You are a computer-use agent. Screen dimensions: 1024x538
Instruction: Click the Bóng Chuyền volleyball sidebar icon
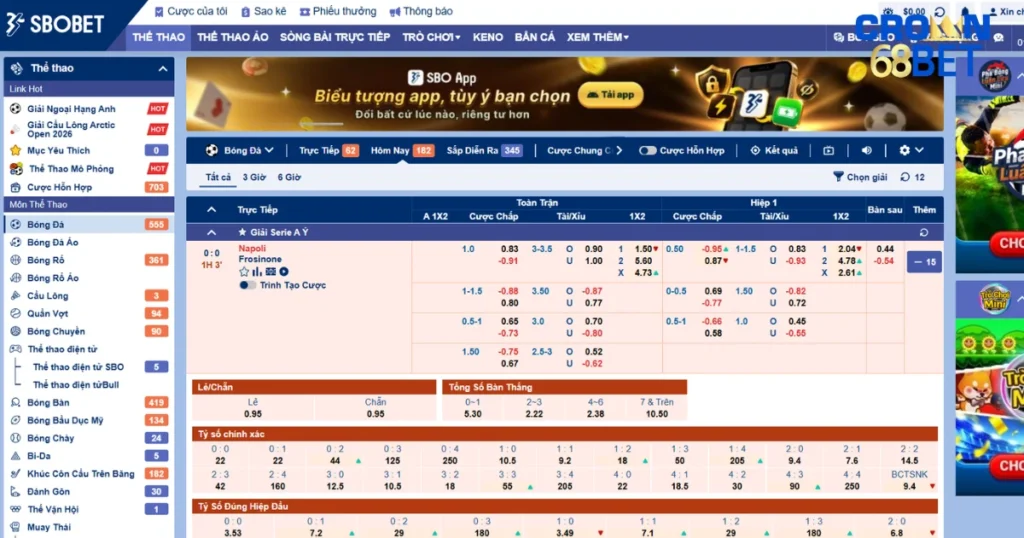click(16, 331)
